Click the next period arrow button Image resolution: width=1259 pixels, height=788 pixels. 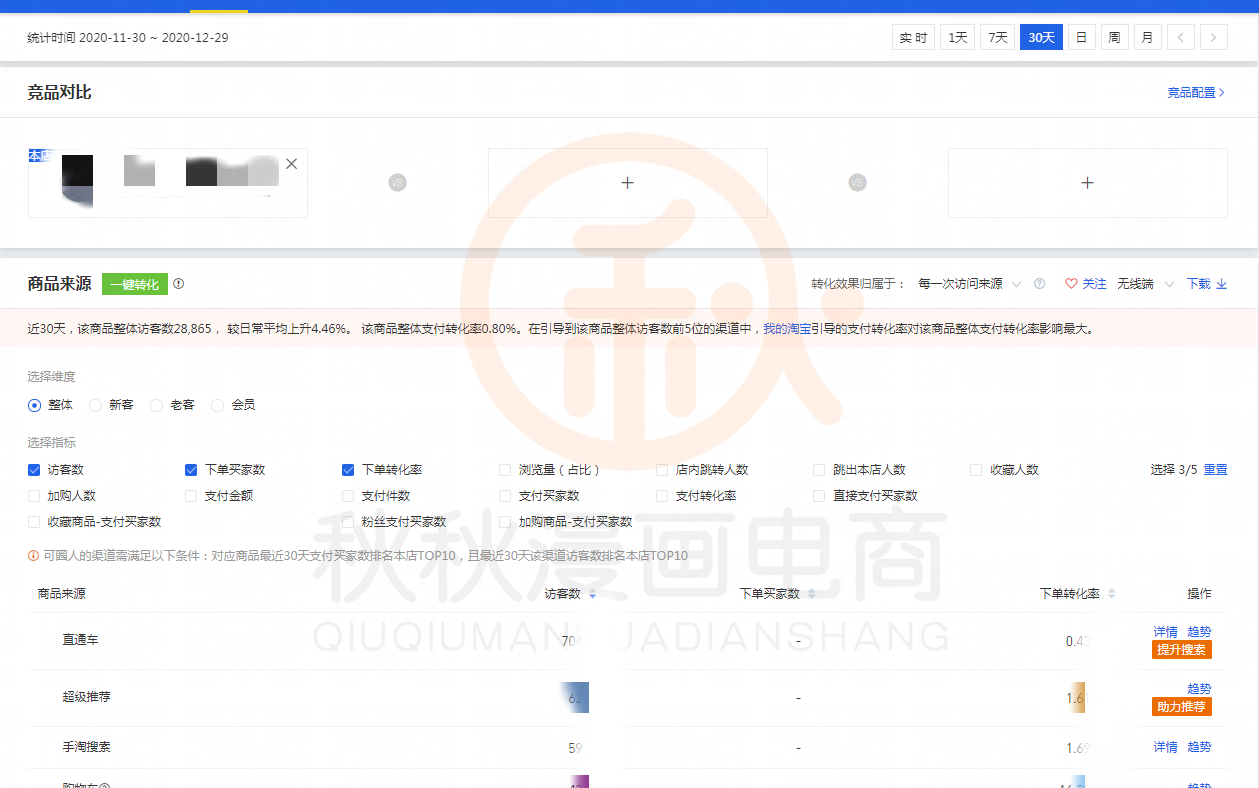1214,38
